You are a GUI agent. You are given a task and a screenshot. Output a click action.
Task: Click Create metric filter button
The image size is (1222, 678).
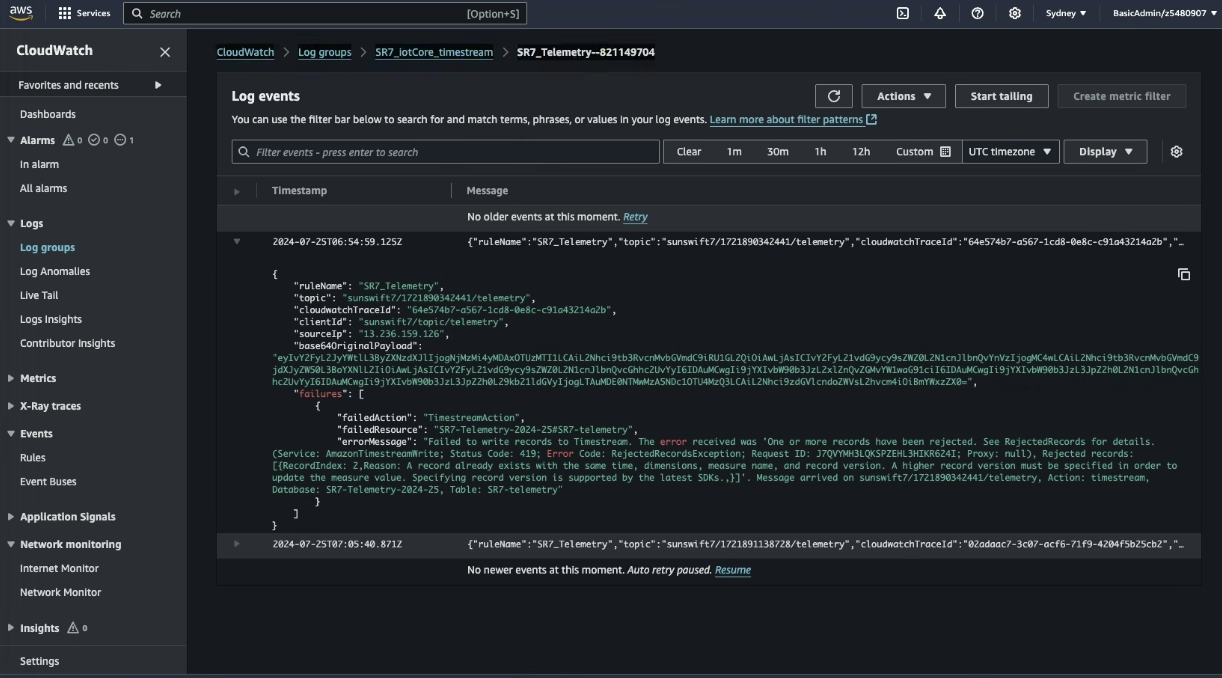1121,96
